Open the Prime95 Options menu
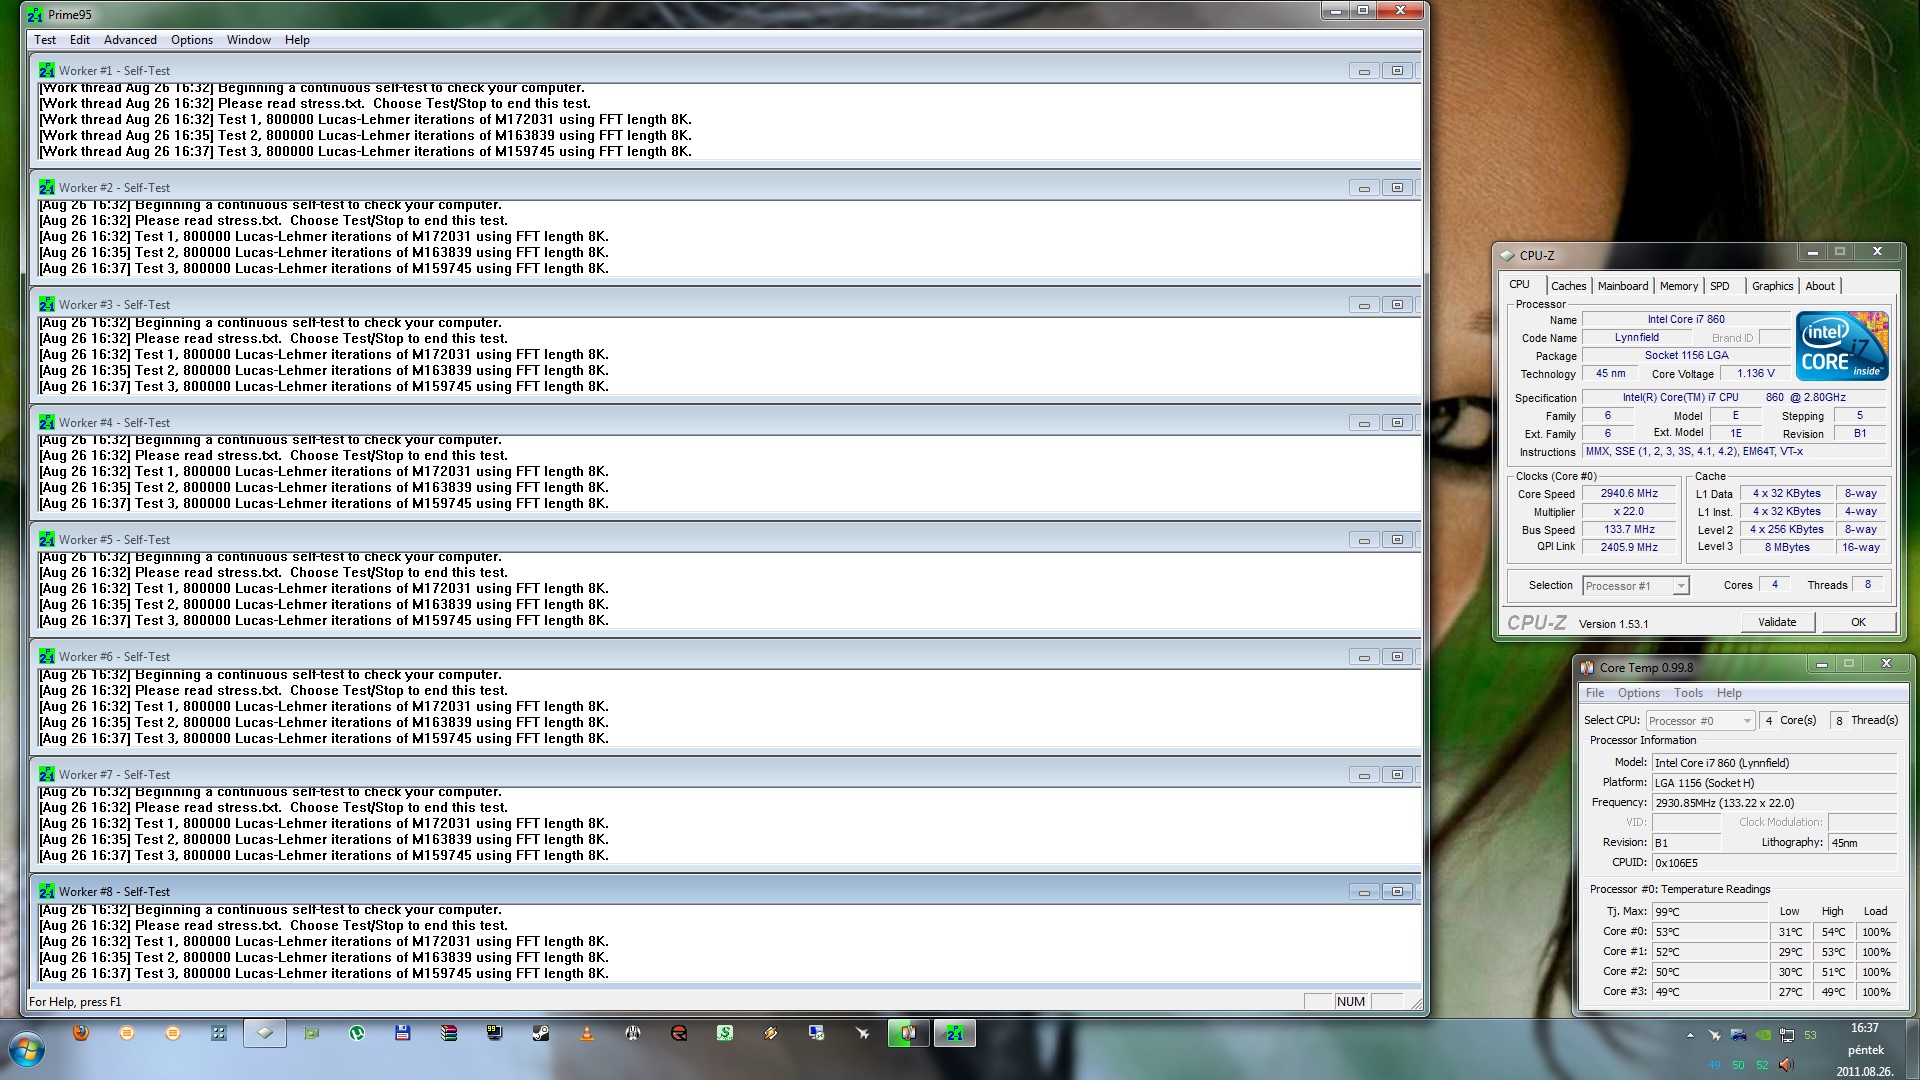Viewport: 1920px width, 1080px height. coord(192,40)
